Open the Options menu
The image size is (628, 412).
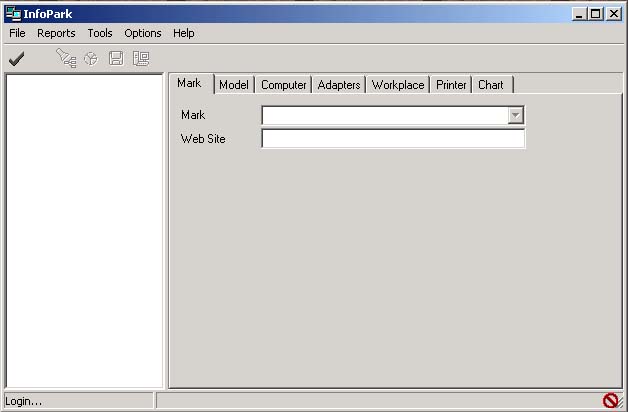coord(143,33)
